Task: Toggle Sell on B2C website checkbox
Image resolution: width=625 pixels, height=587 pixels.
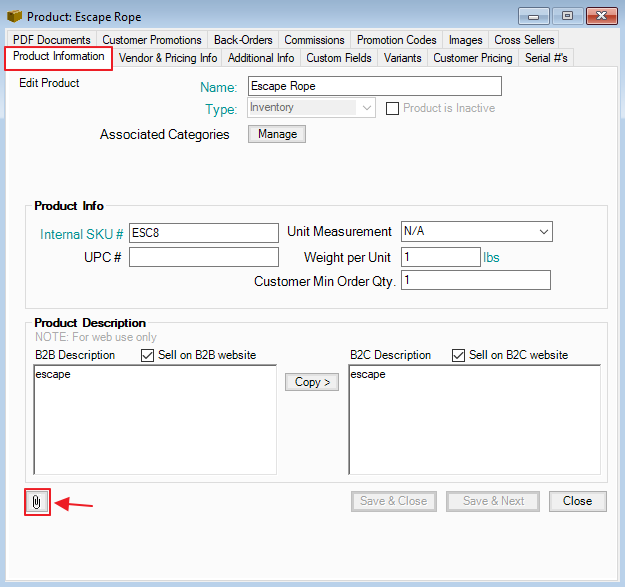Action: (x=459, y=355)
